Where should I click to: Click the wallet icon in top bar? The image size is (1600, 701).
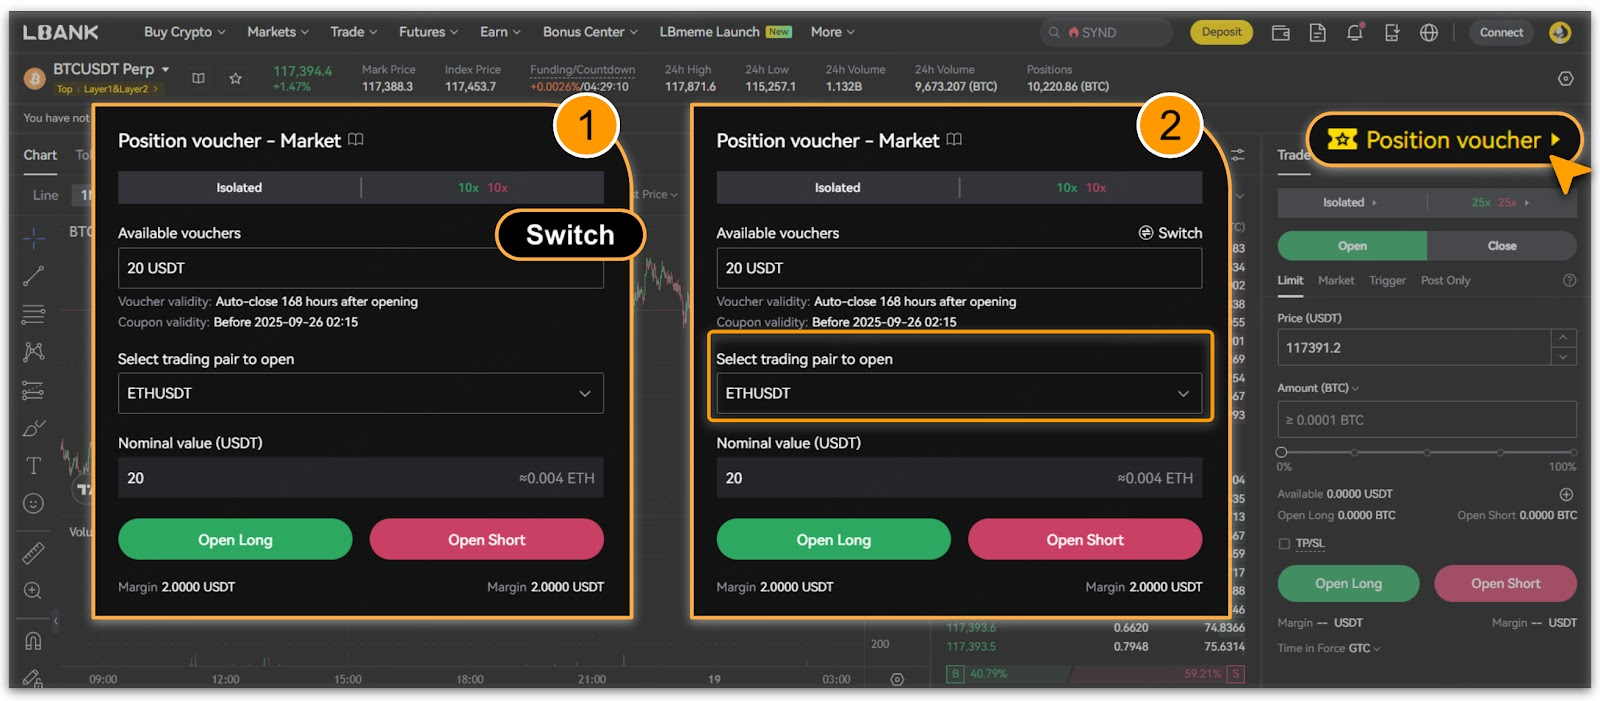pos(1280,33)
